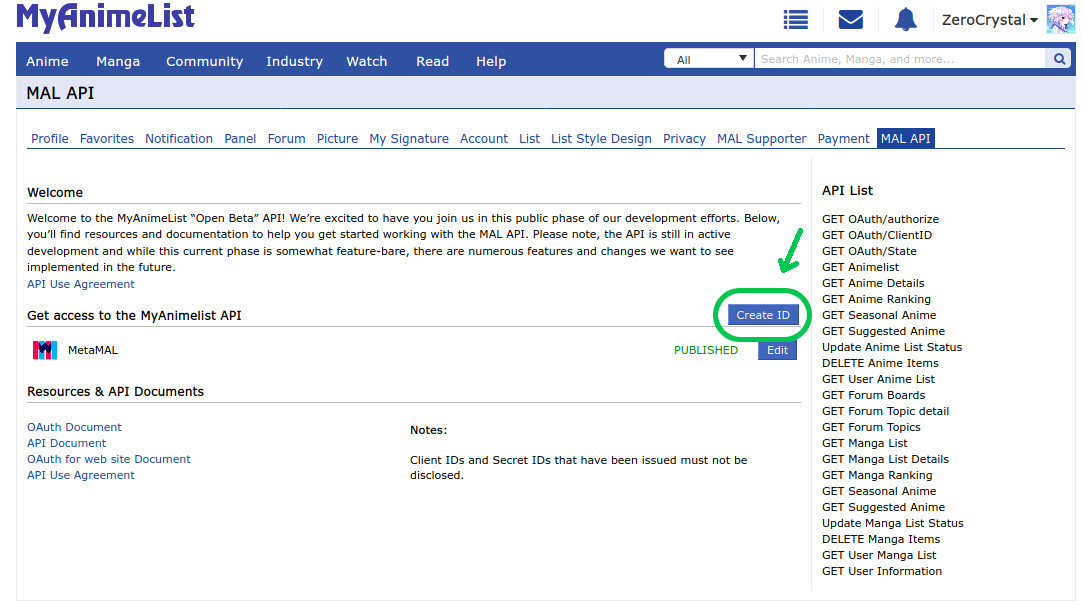Image resolution: width=1082 pixels, height=606 pixels.
Task: Click Edit button for MetaMAL
Action: [777, 351]
